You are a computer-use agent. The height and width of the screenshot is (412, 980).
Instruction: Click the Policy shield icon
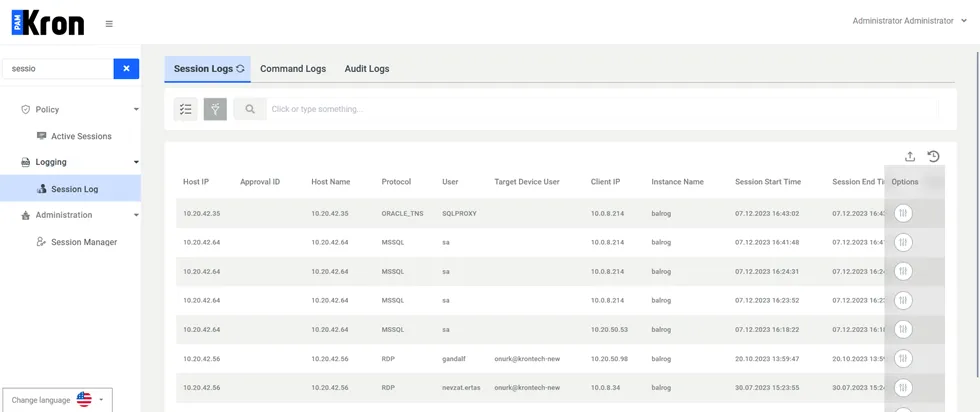coord(26,109)
